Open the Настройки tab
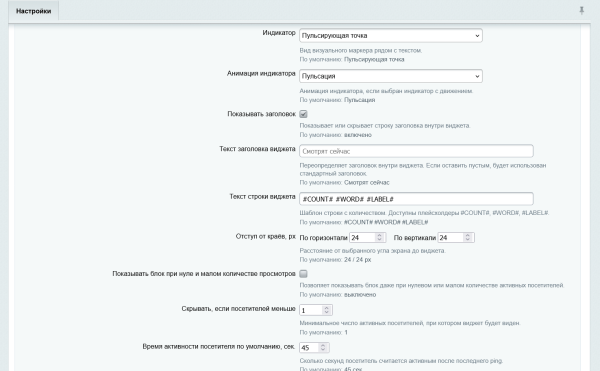Viewport: 600px width, 371px height. coord(33,11)
